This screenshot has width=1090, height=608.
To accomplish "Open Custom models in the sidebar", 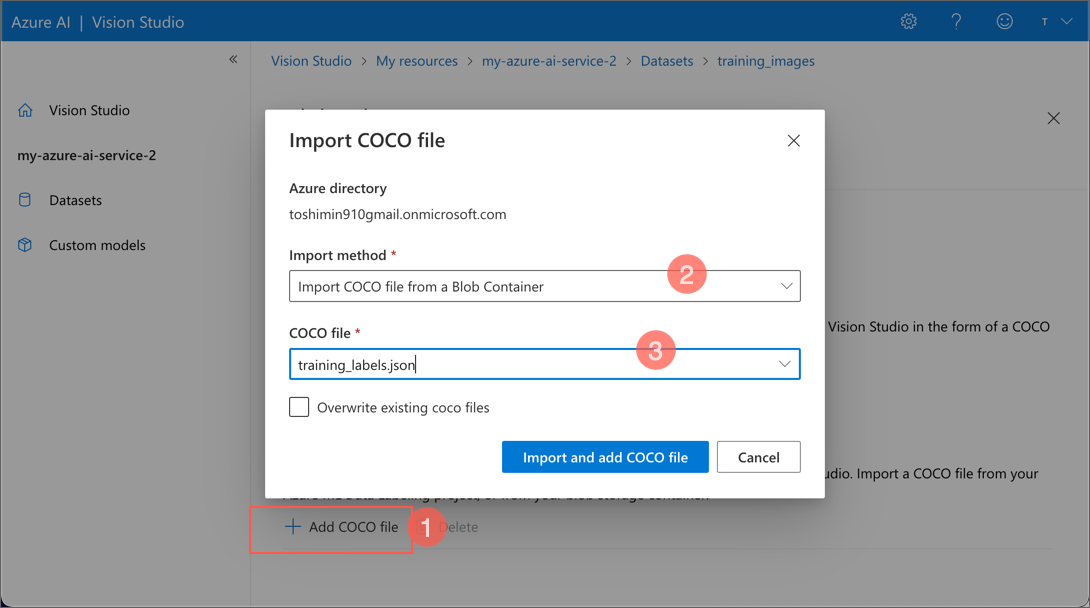I will pos(97,245).
